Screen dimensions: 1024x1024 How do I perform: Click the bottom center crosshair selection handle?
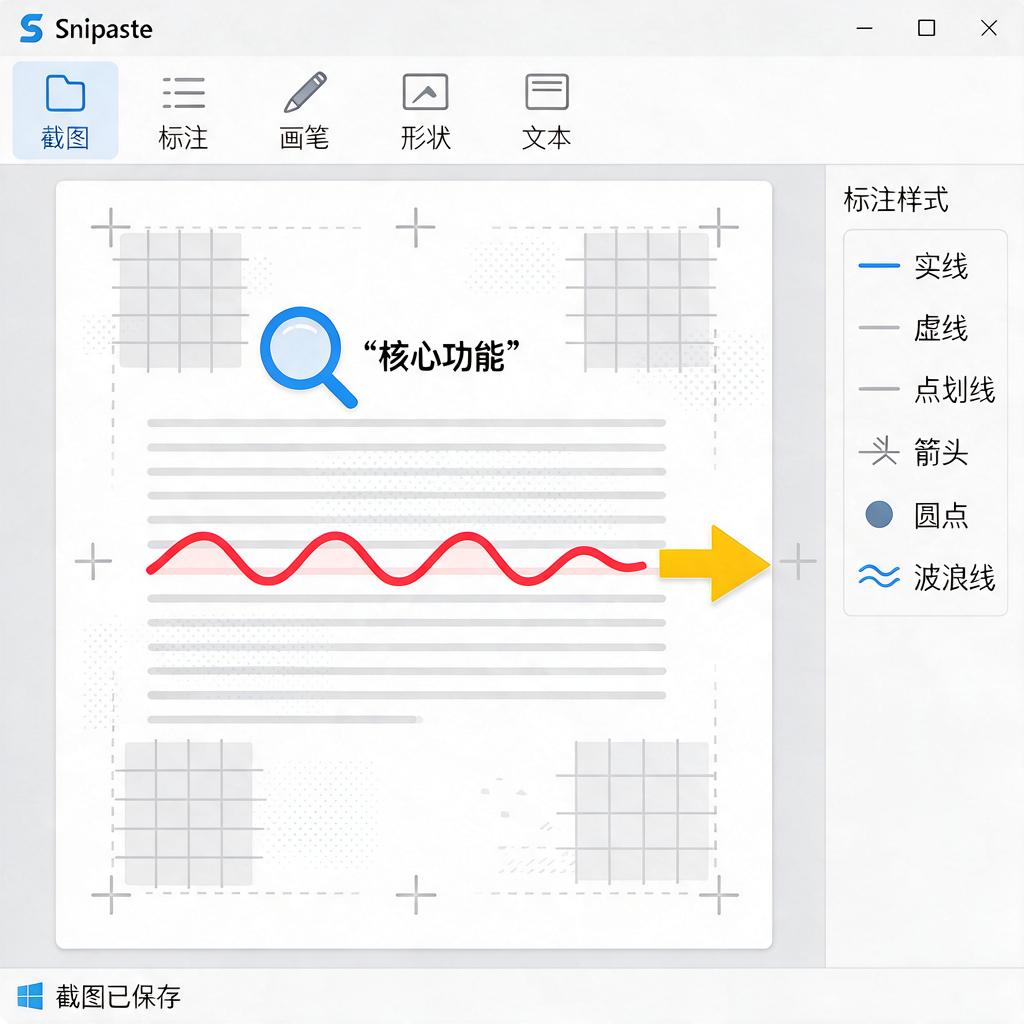tap(415, 894)
